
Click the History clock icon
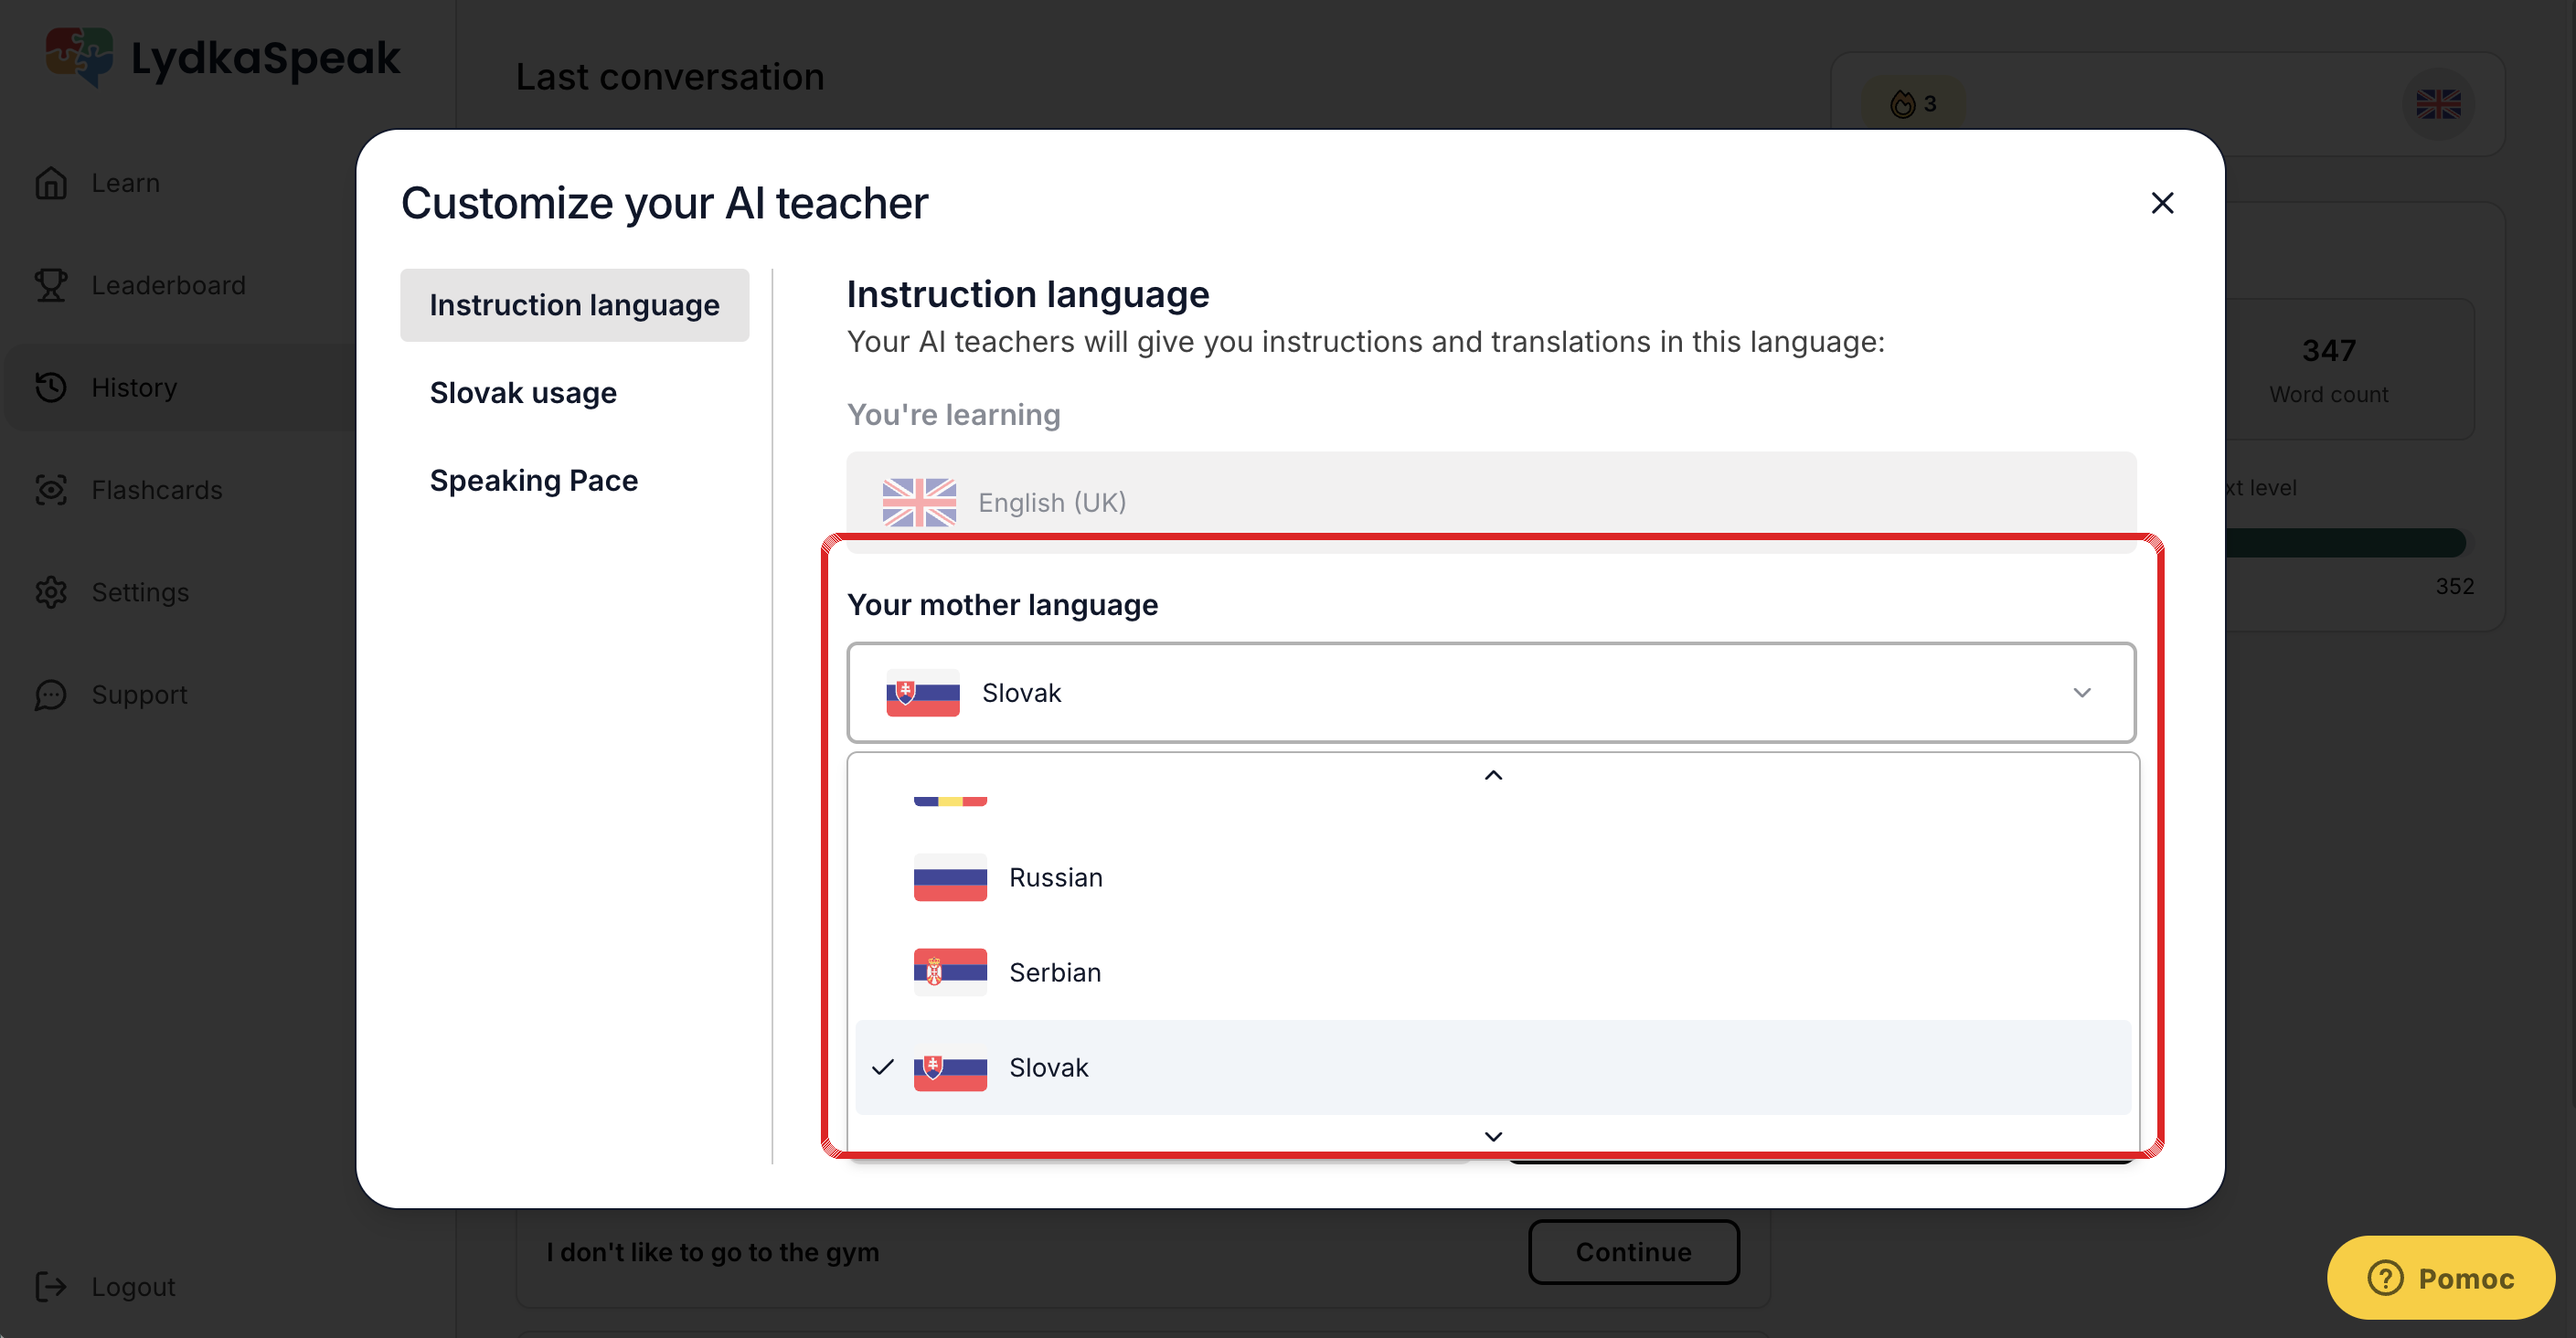(x=51, y=387)
